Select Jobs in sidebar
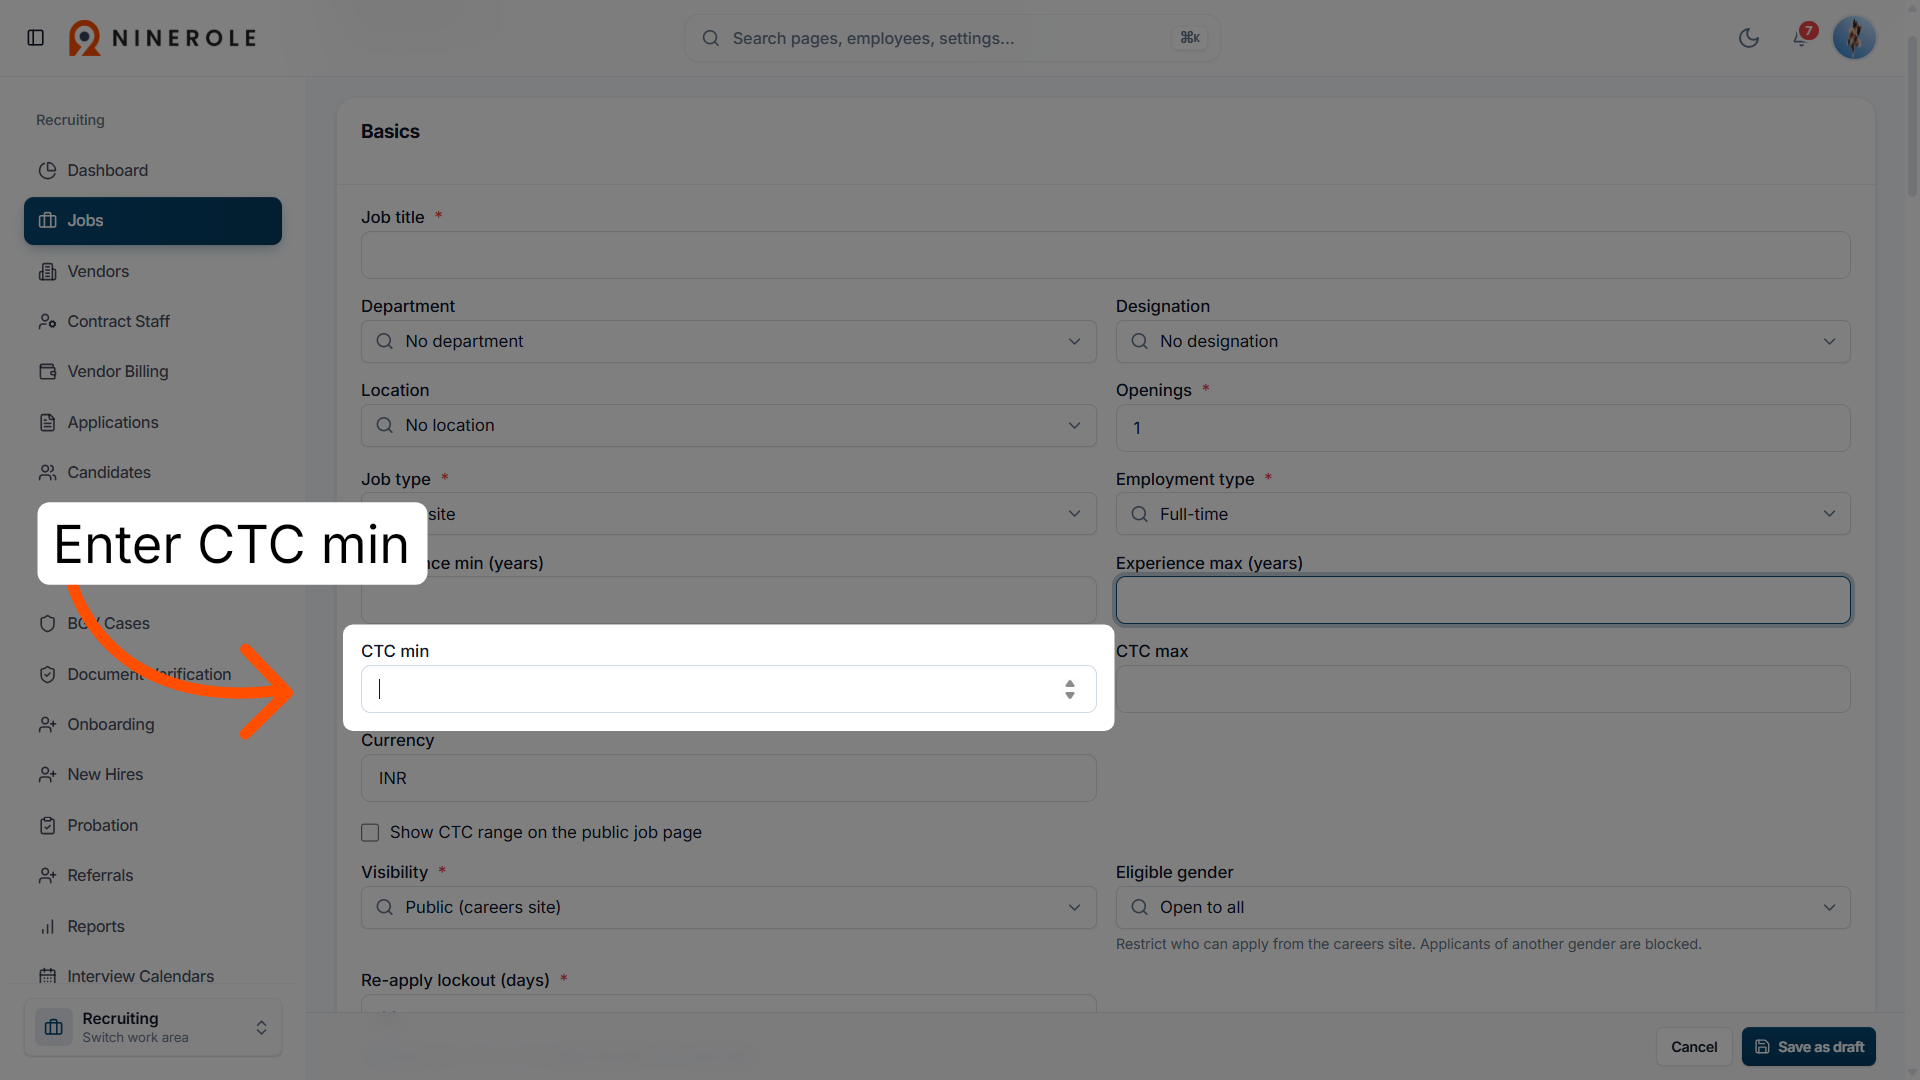The image size is (1920, 1080). pos(153,221)
